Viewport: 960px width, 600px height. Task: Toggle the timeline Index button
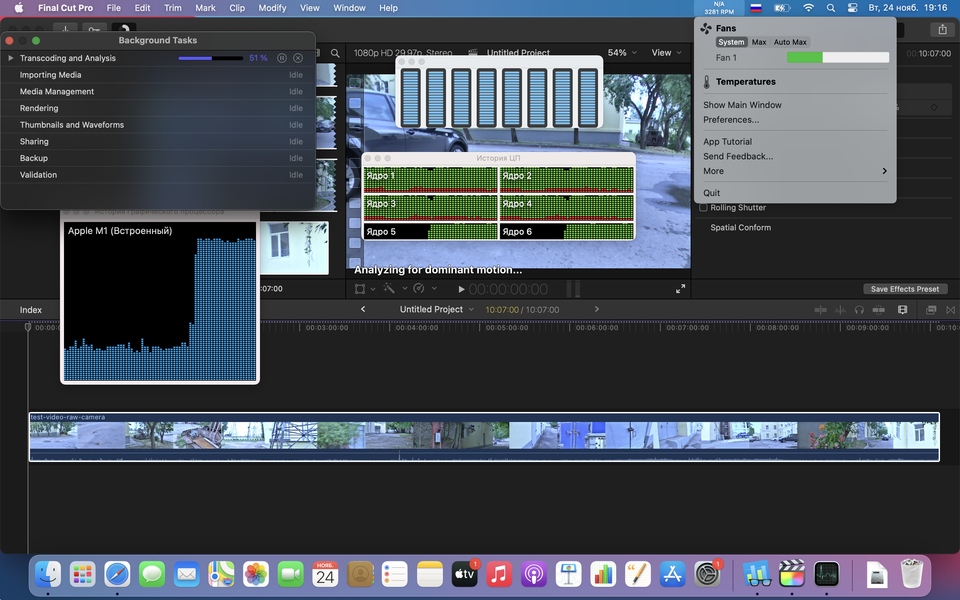tap(31, 310)
